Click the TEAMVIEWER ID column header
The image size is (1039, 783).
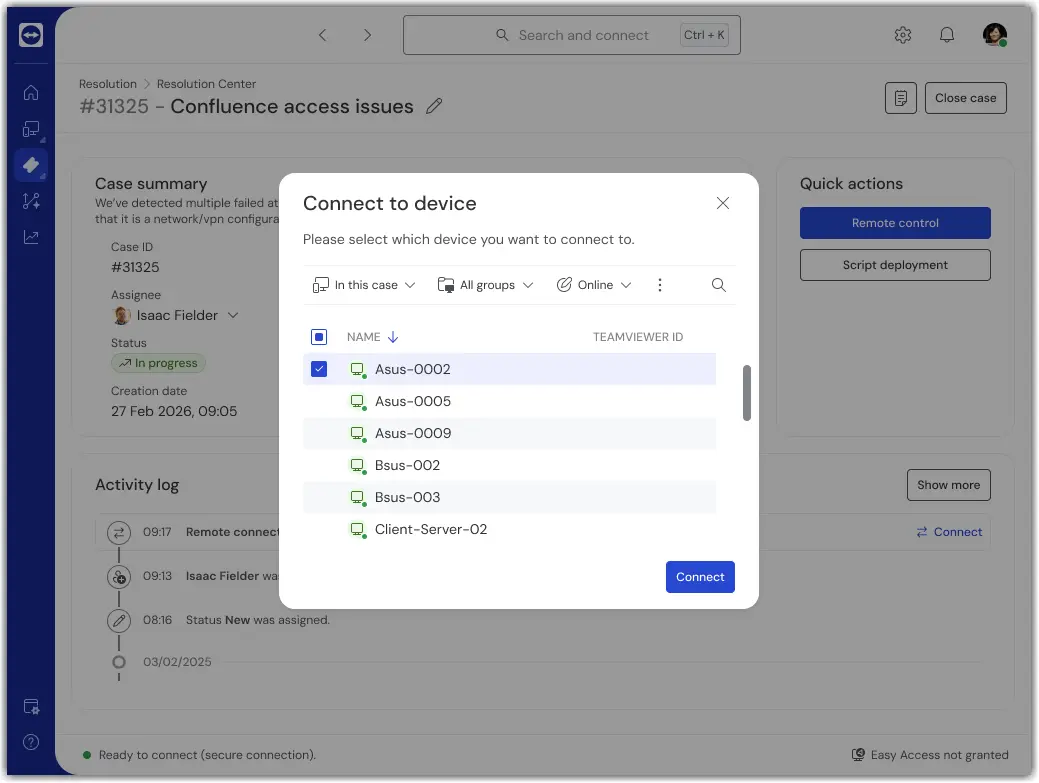637,337
